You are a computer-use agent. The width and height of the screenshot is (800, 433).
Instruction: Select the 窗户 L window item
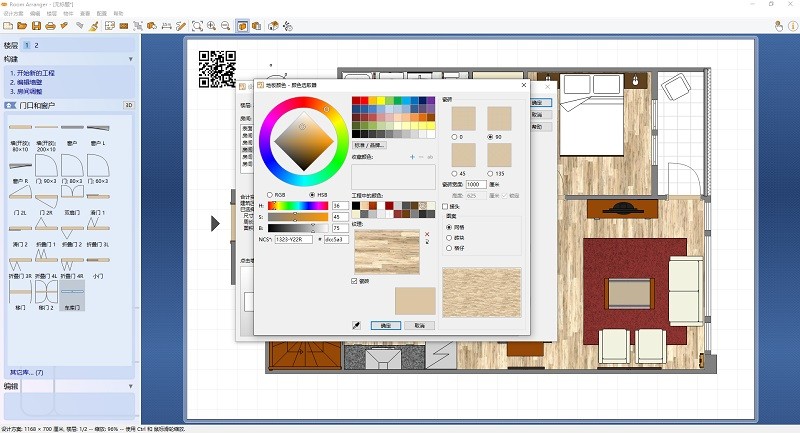tap(98, 134)
